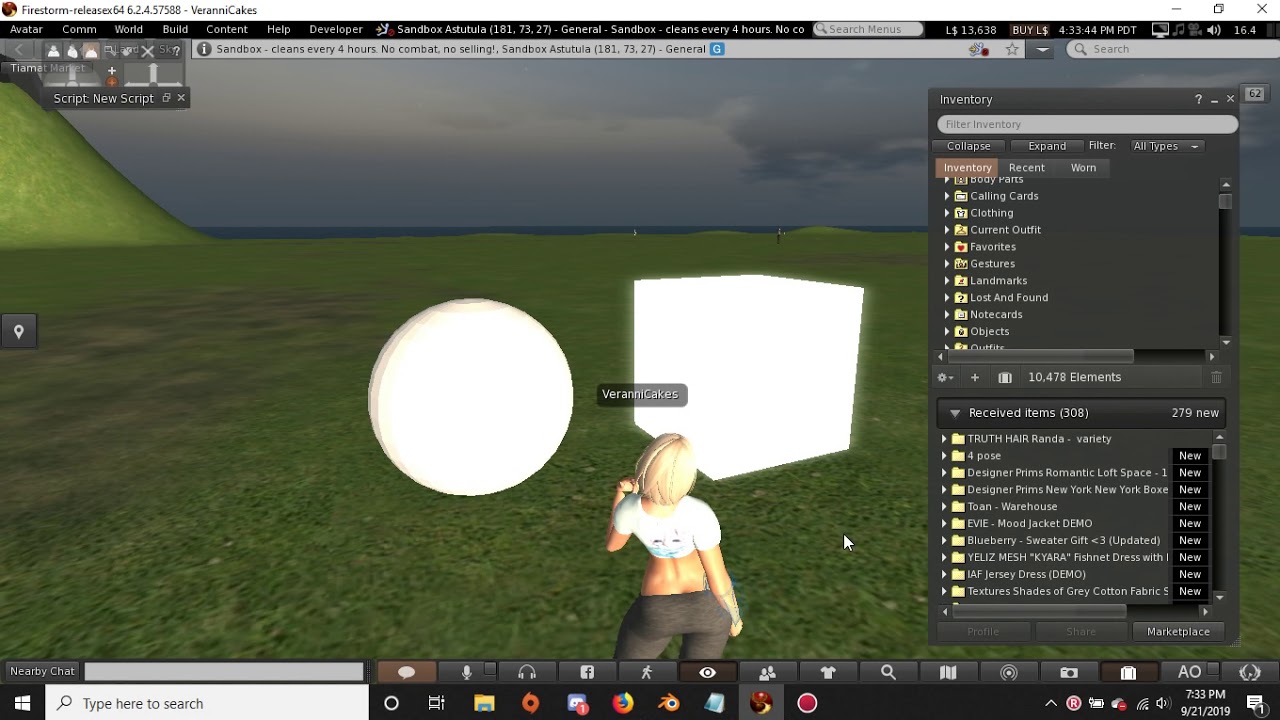Image resolution: width=1280 pixels, height=720 pixels.
Task: Open the All Types filter dropdown
Action: [x=1166, y=146]
